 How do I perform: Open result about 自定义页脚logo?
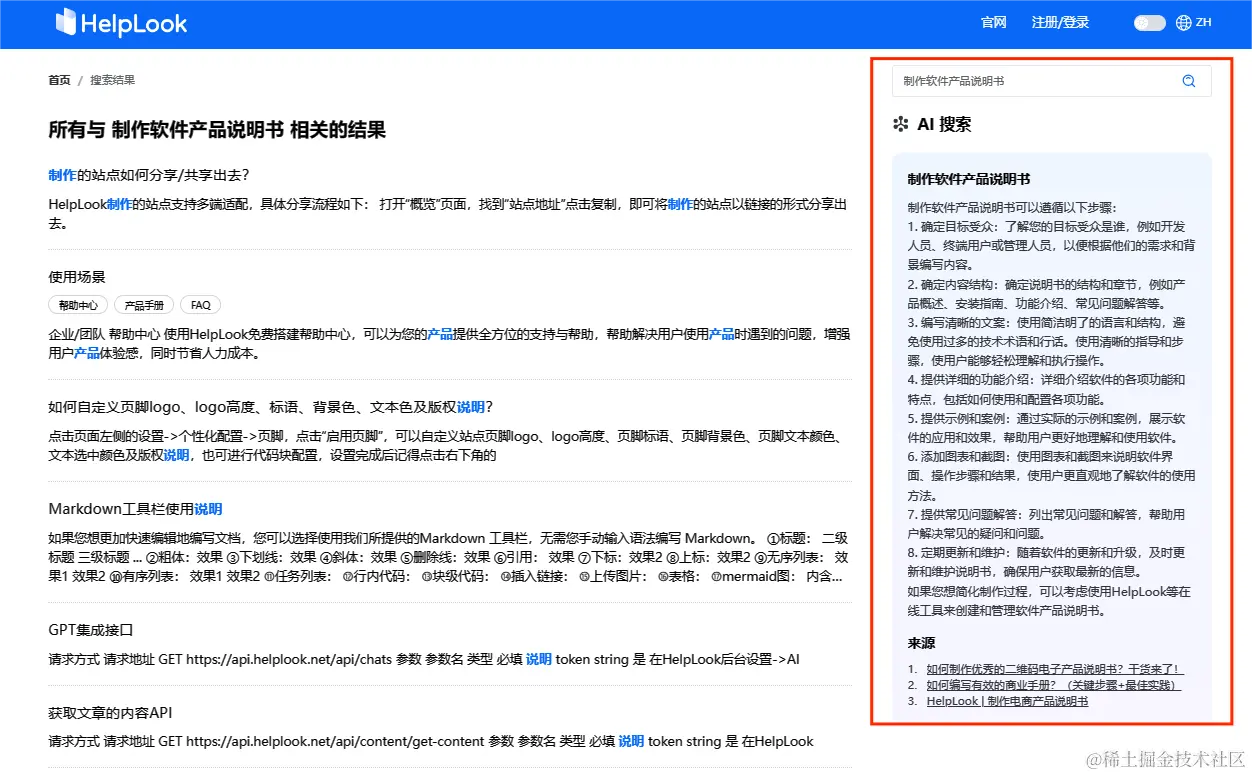[x=271, y=407]
